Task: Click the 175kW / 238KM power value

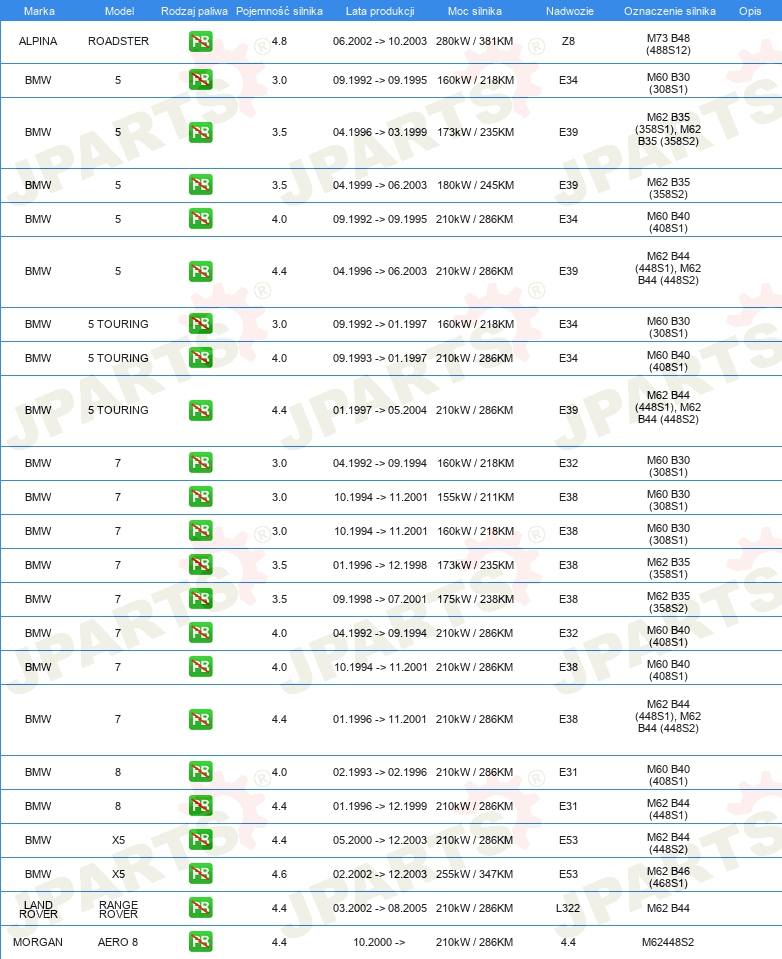Action: pos(475,599)
